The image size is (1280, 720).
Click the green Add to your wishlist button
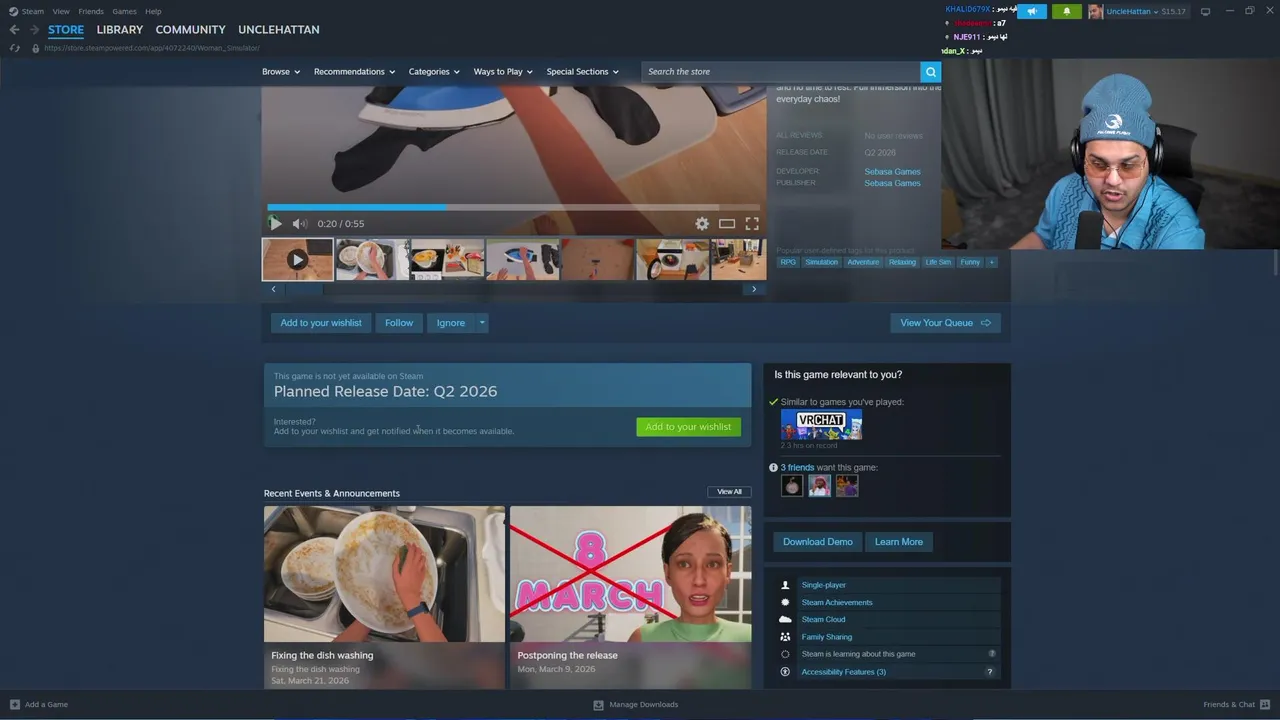pyautogui.click(x=688, y=427)
